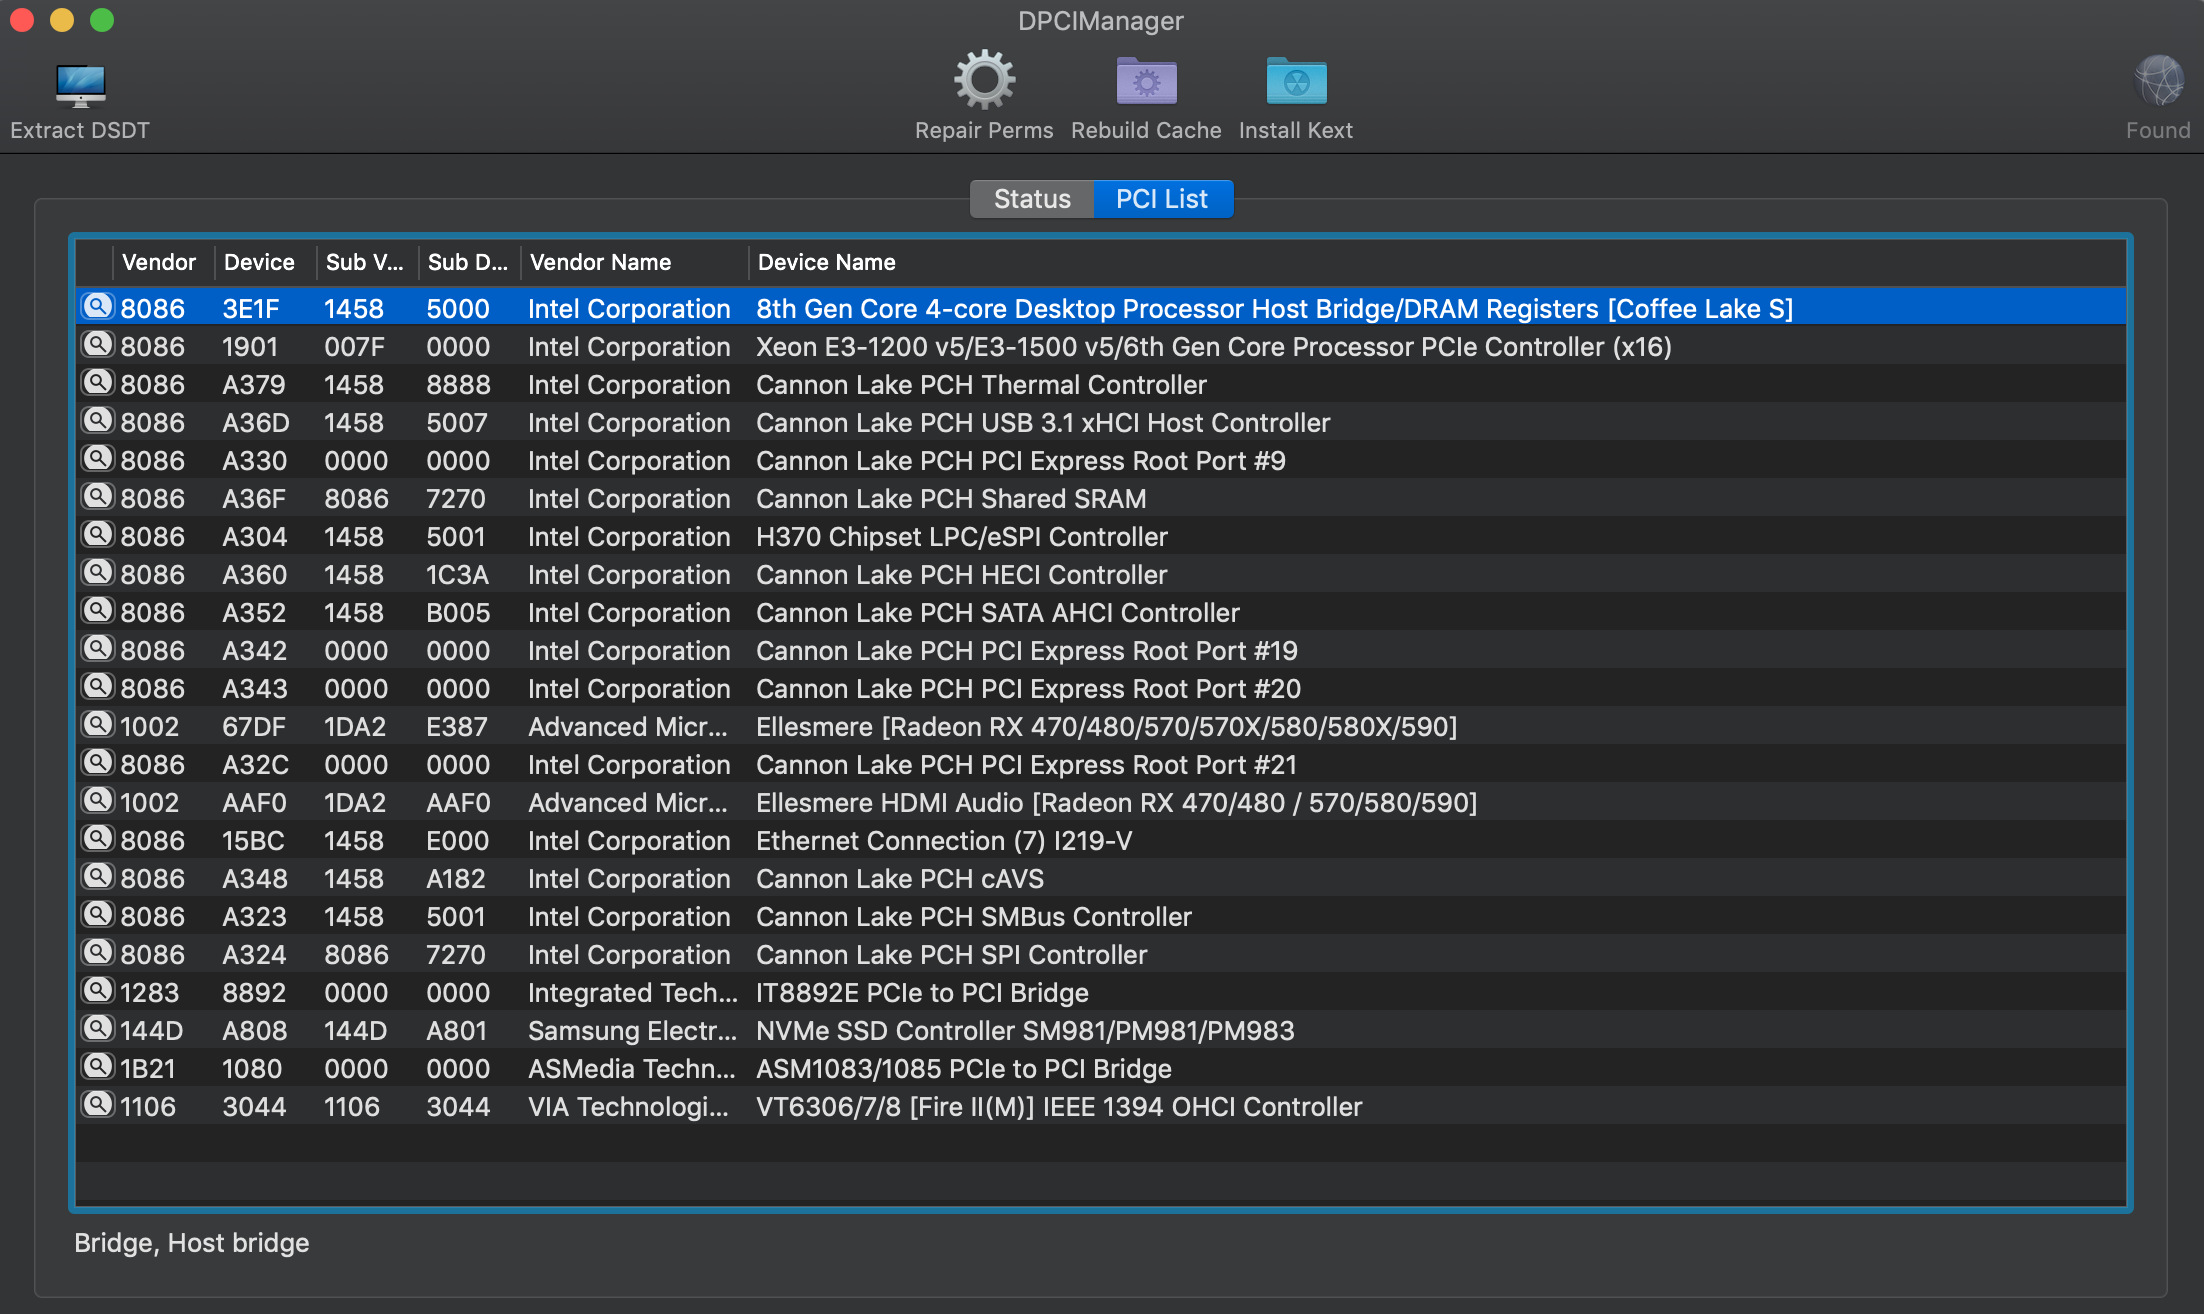Click the ASMedia Techn... vendor name cell
2204x1314 pixels.
[x=632, y=1069]
